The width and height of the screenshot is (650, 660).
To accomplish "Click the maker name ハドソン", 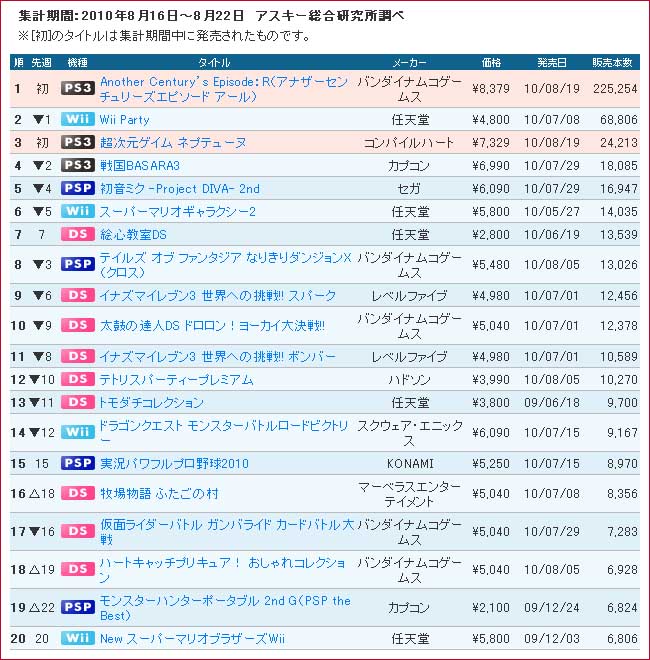I will click(x=409, y=380).
